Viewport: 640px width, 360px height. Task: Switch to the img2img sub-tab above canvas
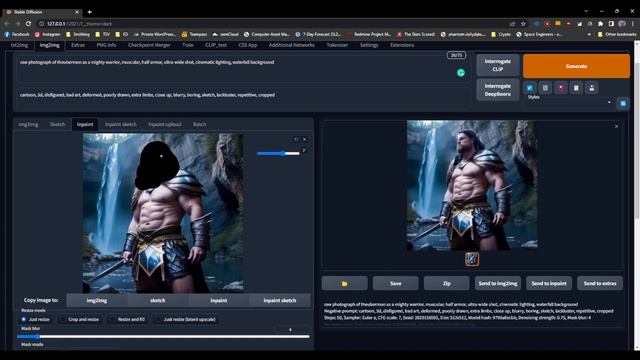click(28, 124)
